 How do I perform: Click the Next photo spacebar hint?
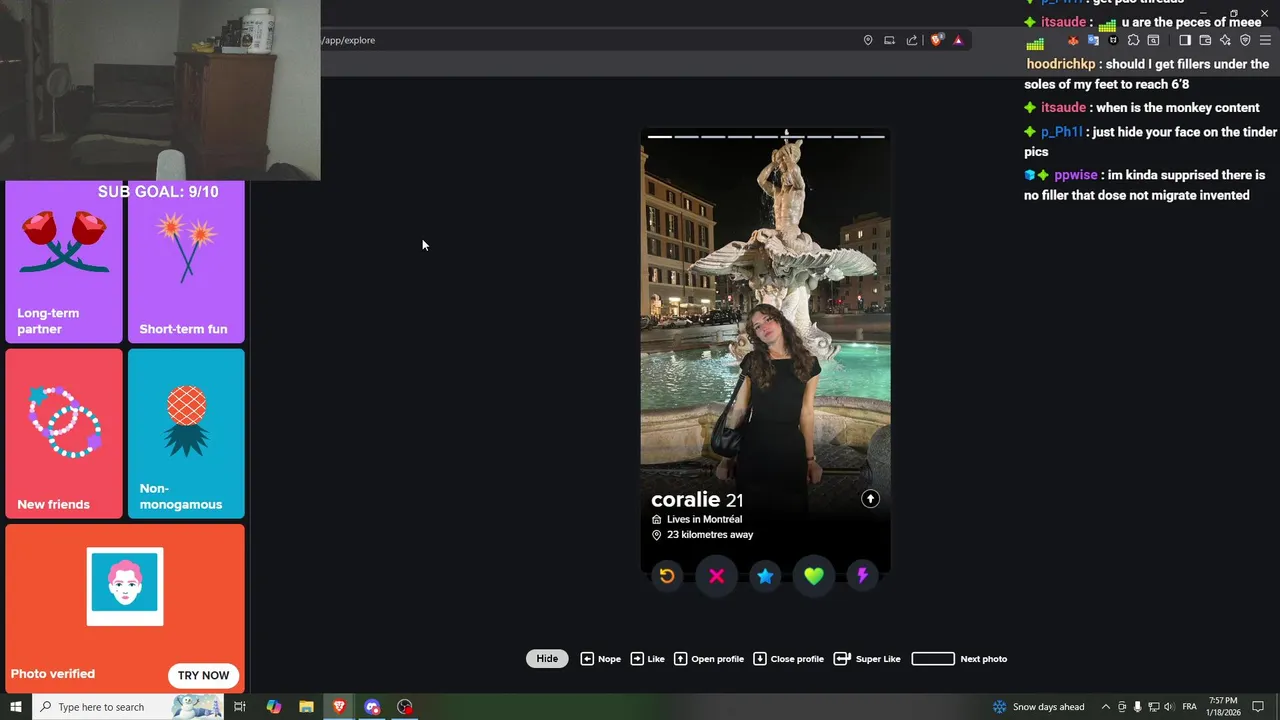[x=959, y=659]
